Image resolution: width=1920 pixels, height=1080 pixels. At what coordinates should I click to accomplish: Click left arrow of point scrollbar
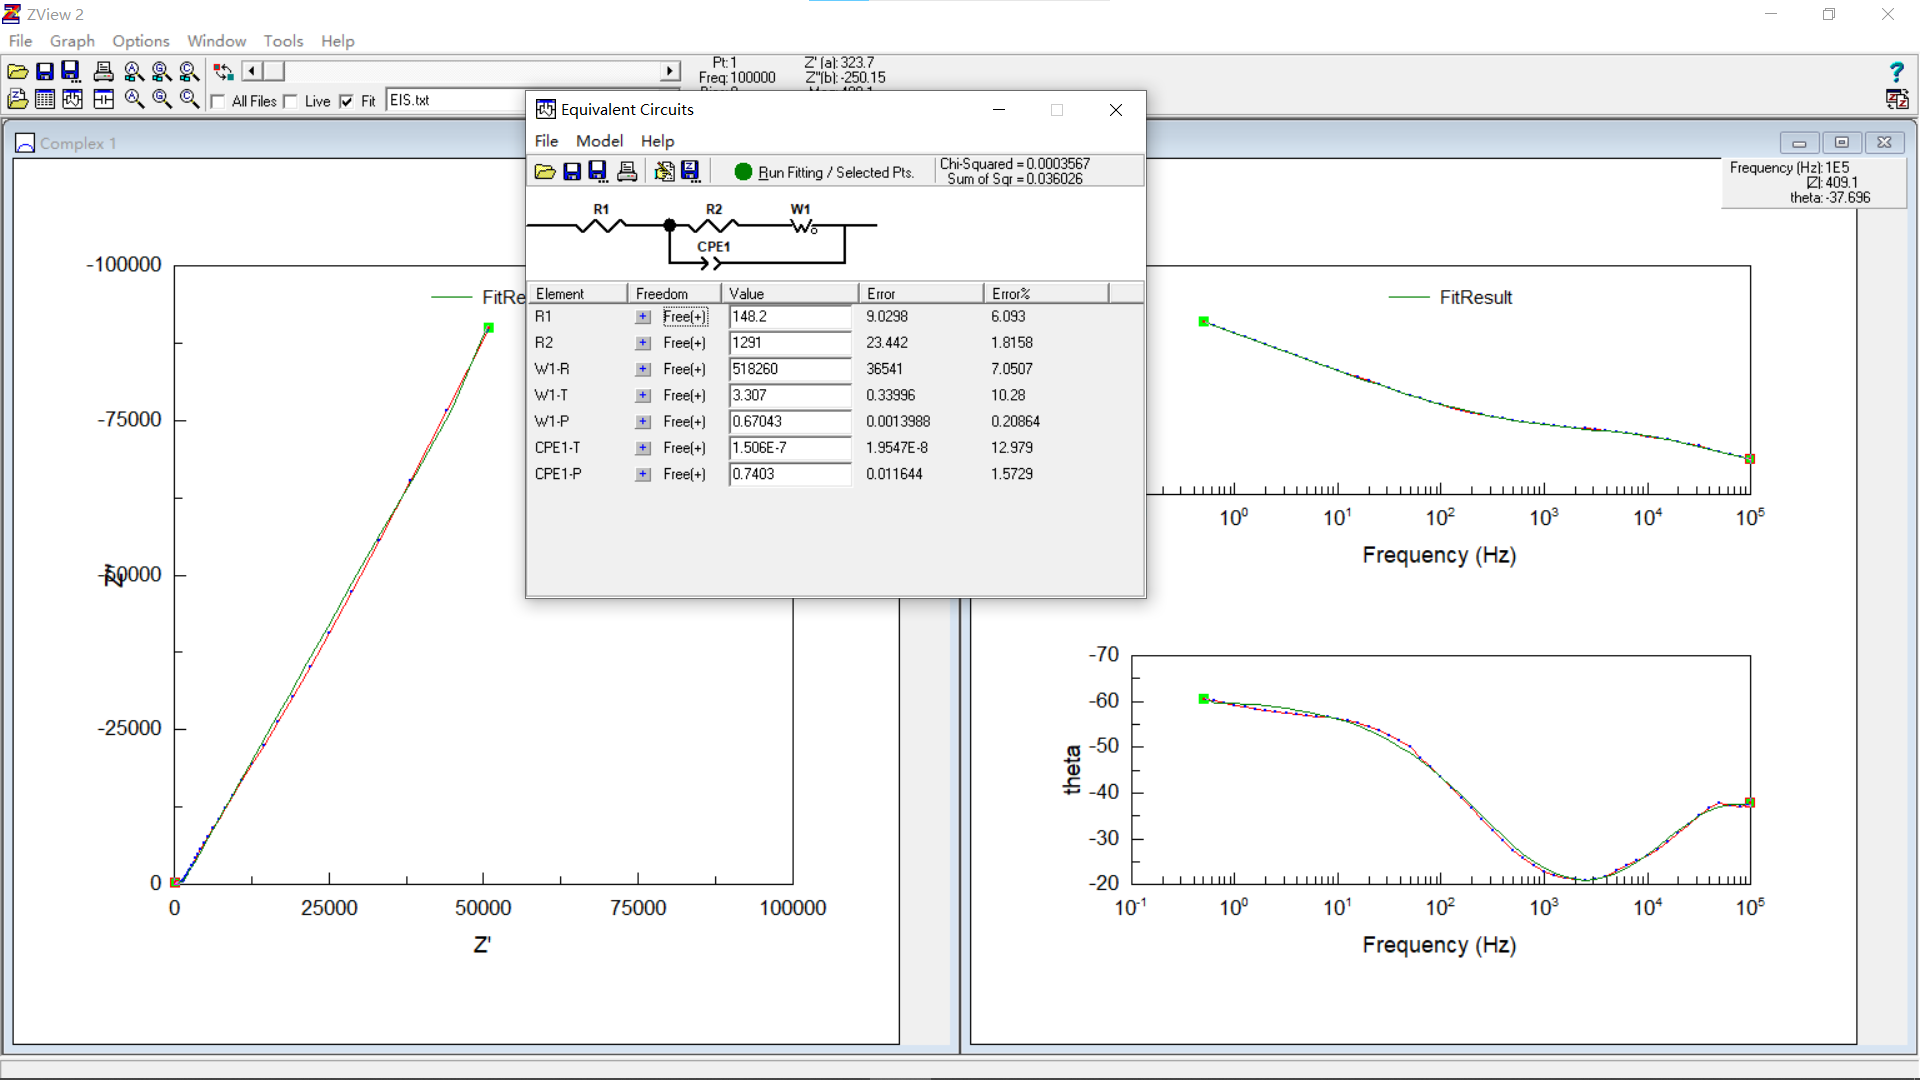pos(251,71)
